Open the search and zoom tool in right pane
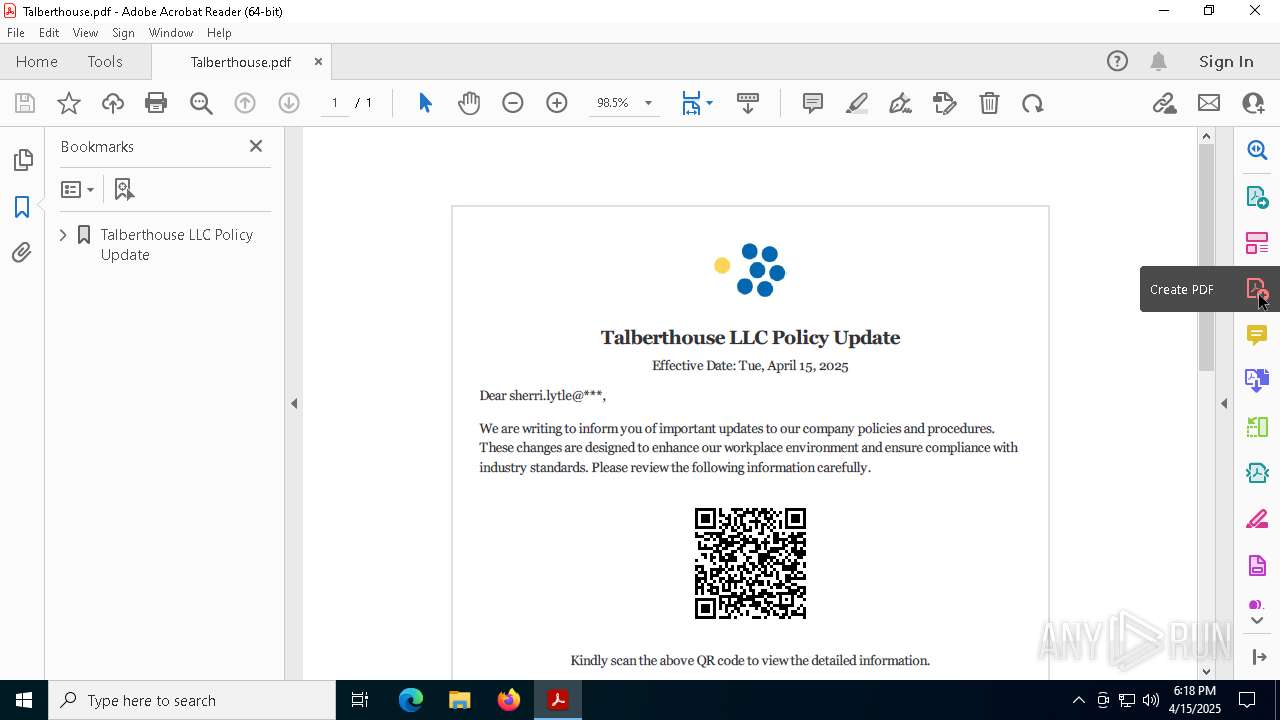1280x720 pixels. point(1257,150)
